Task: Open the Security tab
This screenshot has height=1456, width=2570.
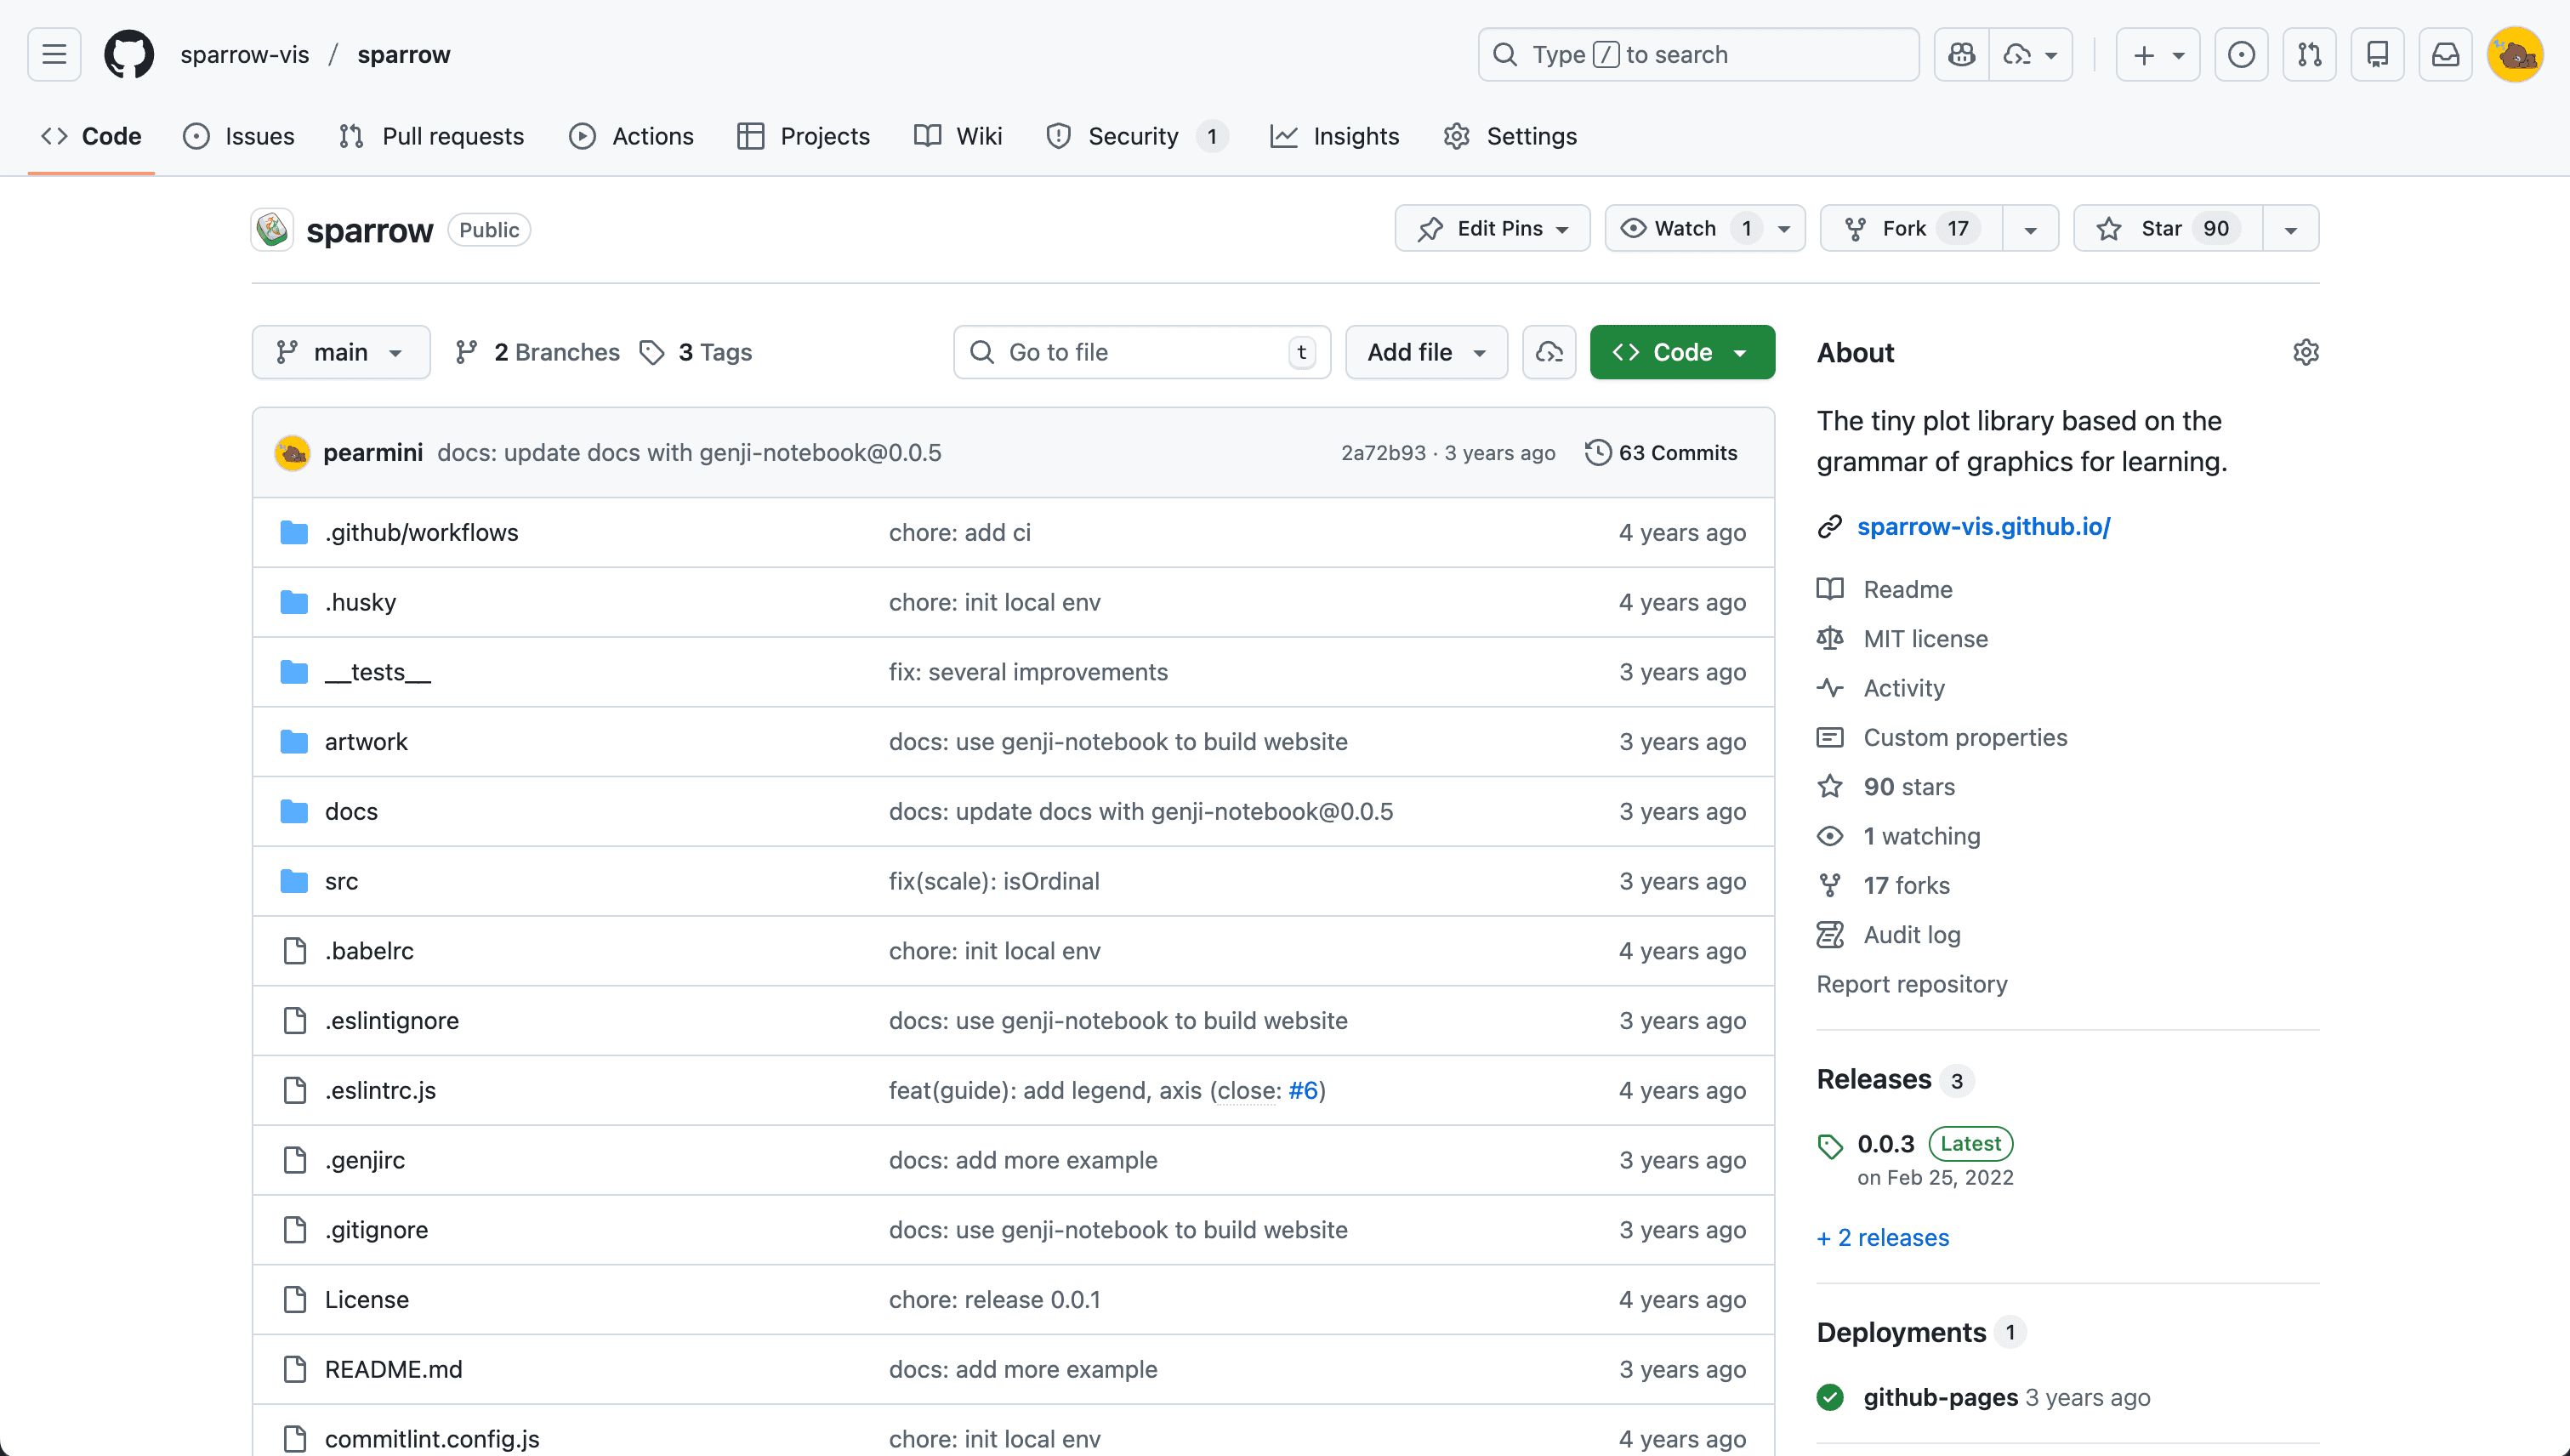Action: click(1133, 136)
